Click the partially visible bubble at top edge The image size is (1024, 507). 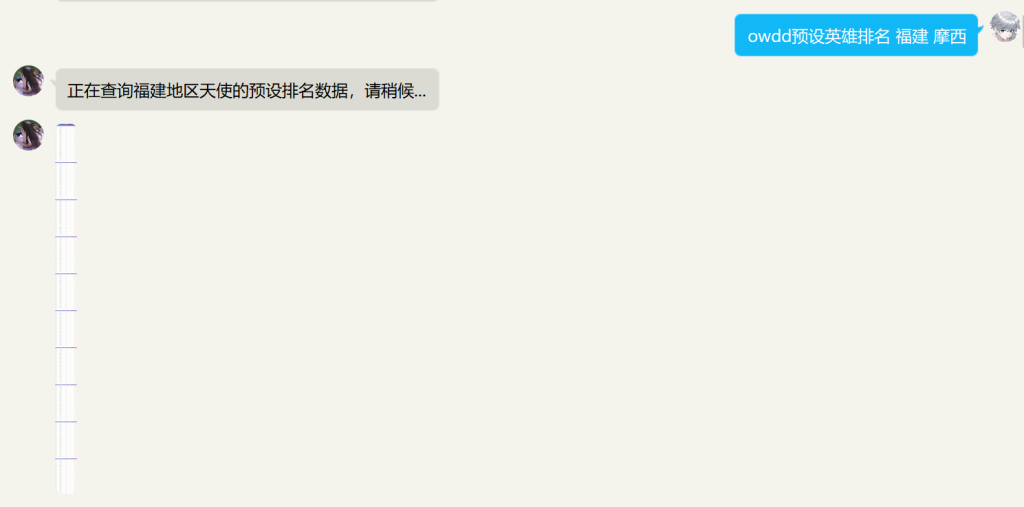coord(247,1)
